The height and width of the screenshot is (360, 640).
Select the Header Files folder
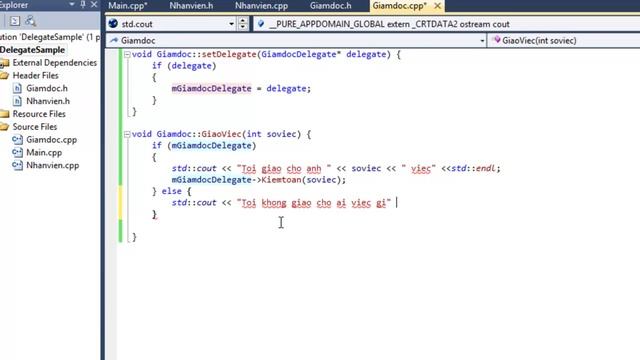(x=36, y=76)
